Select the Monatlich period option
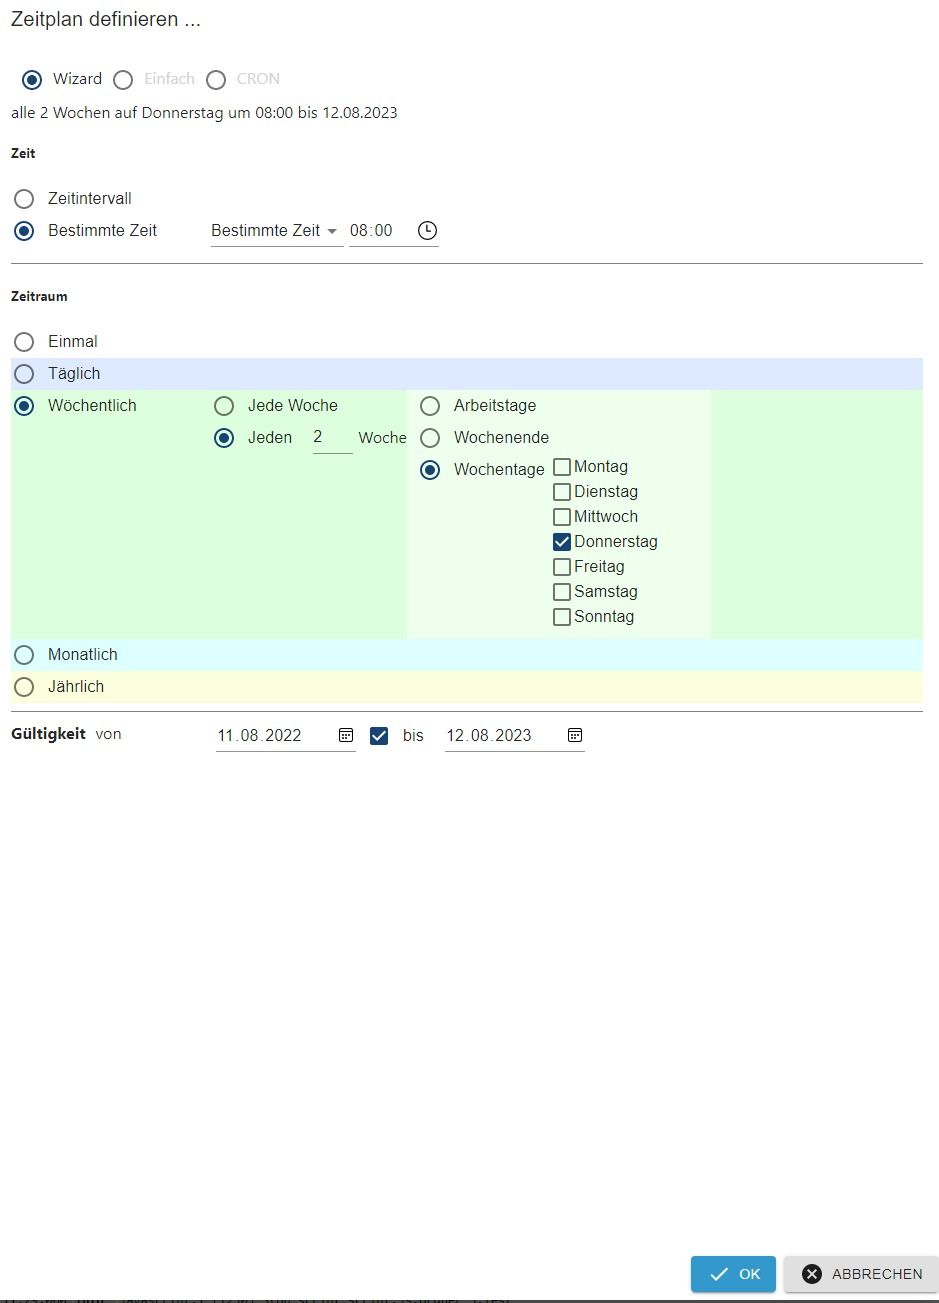The height and width of the screenshot is (1303, 939). pyautogui.click(x=24, y=655)
